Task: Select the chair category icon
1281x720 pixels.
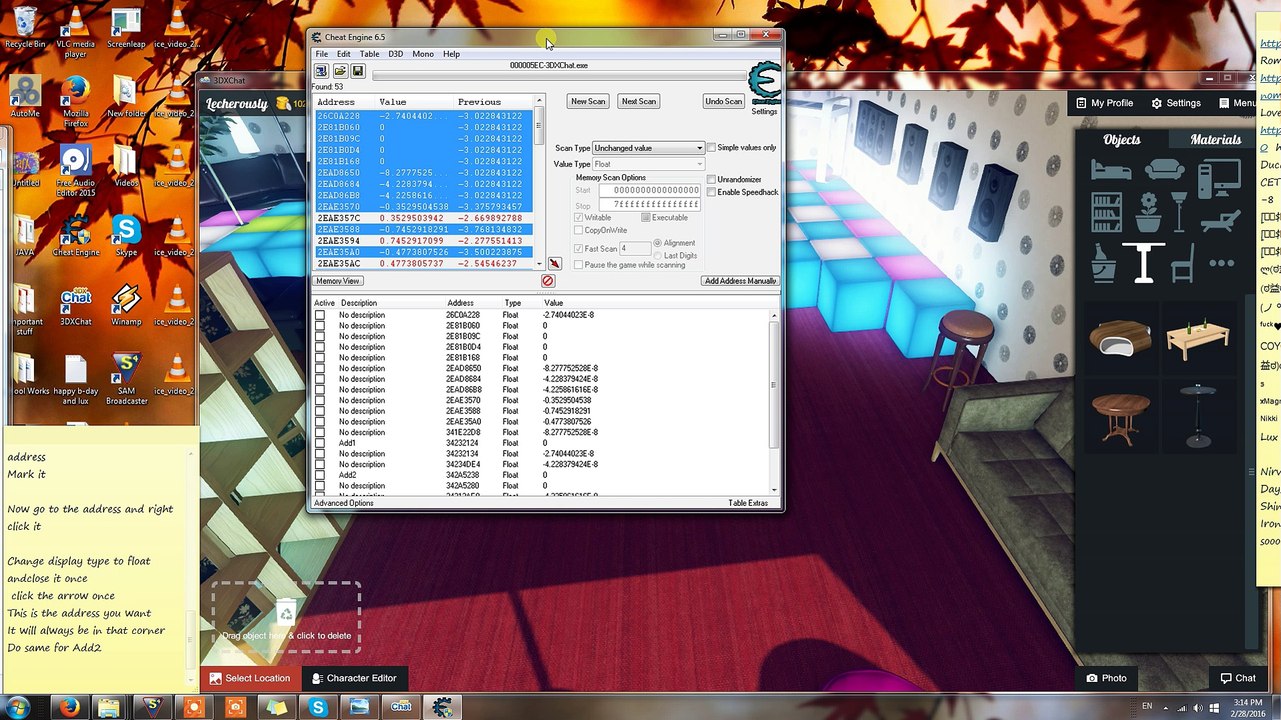Action: click(x=1183, y=264)
